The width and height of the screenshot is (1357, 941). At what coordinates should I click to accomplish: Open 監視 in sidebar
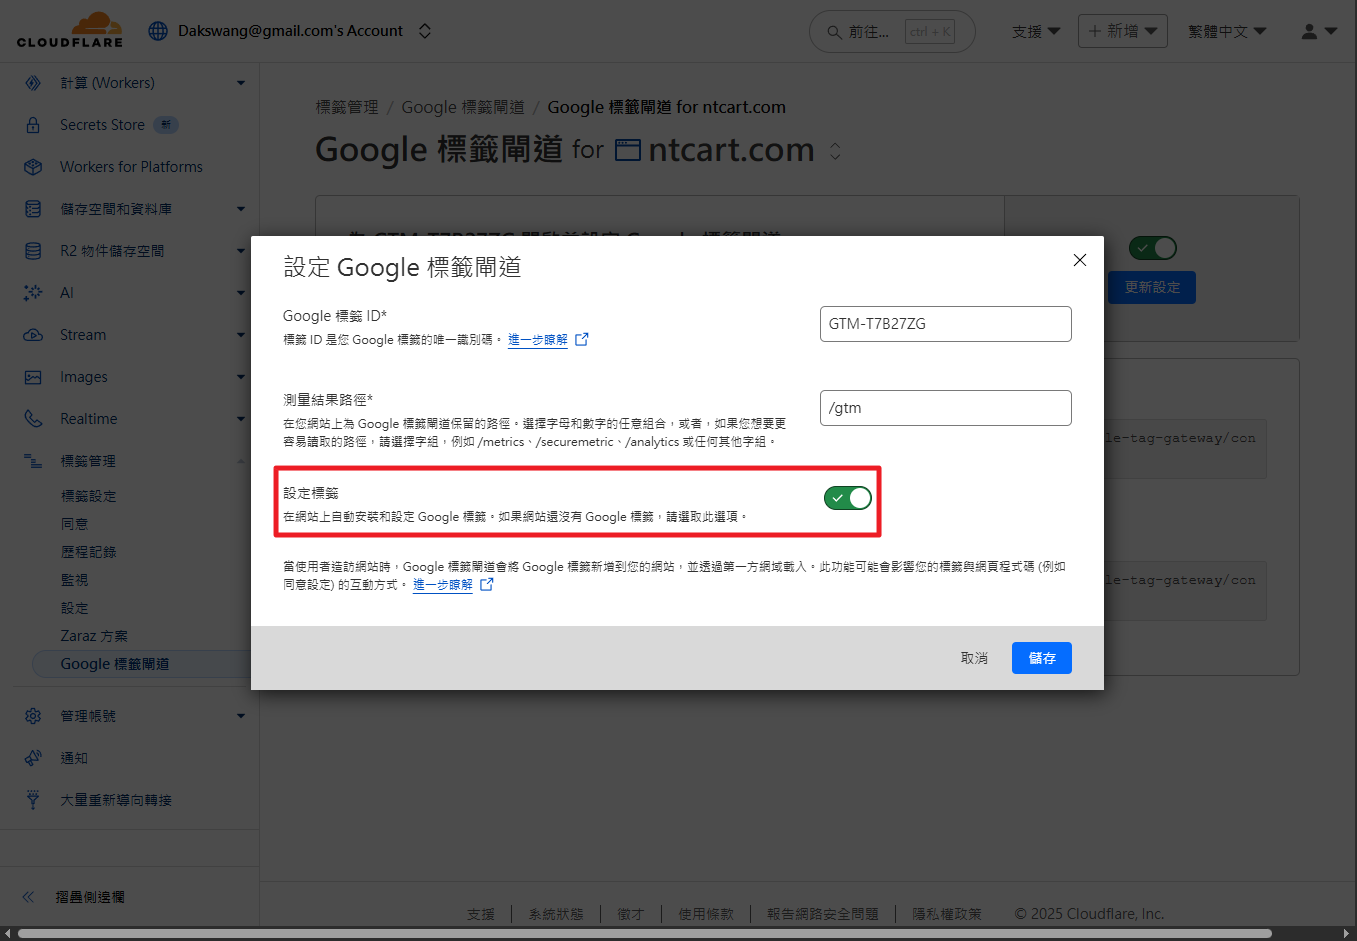(74, 580)
